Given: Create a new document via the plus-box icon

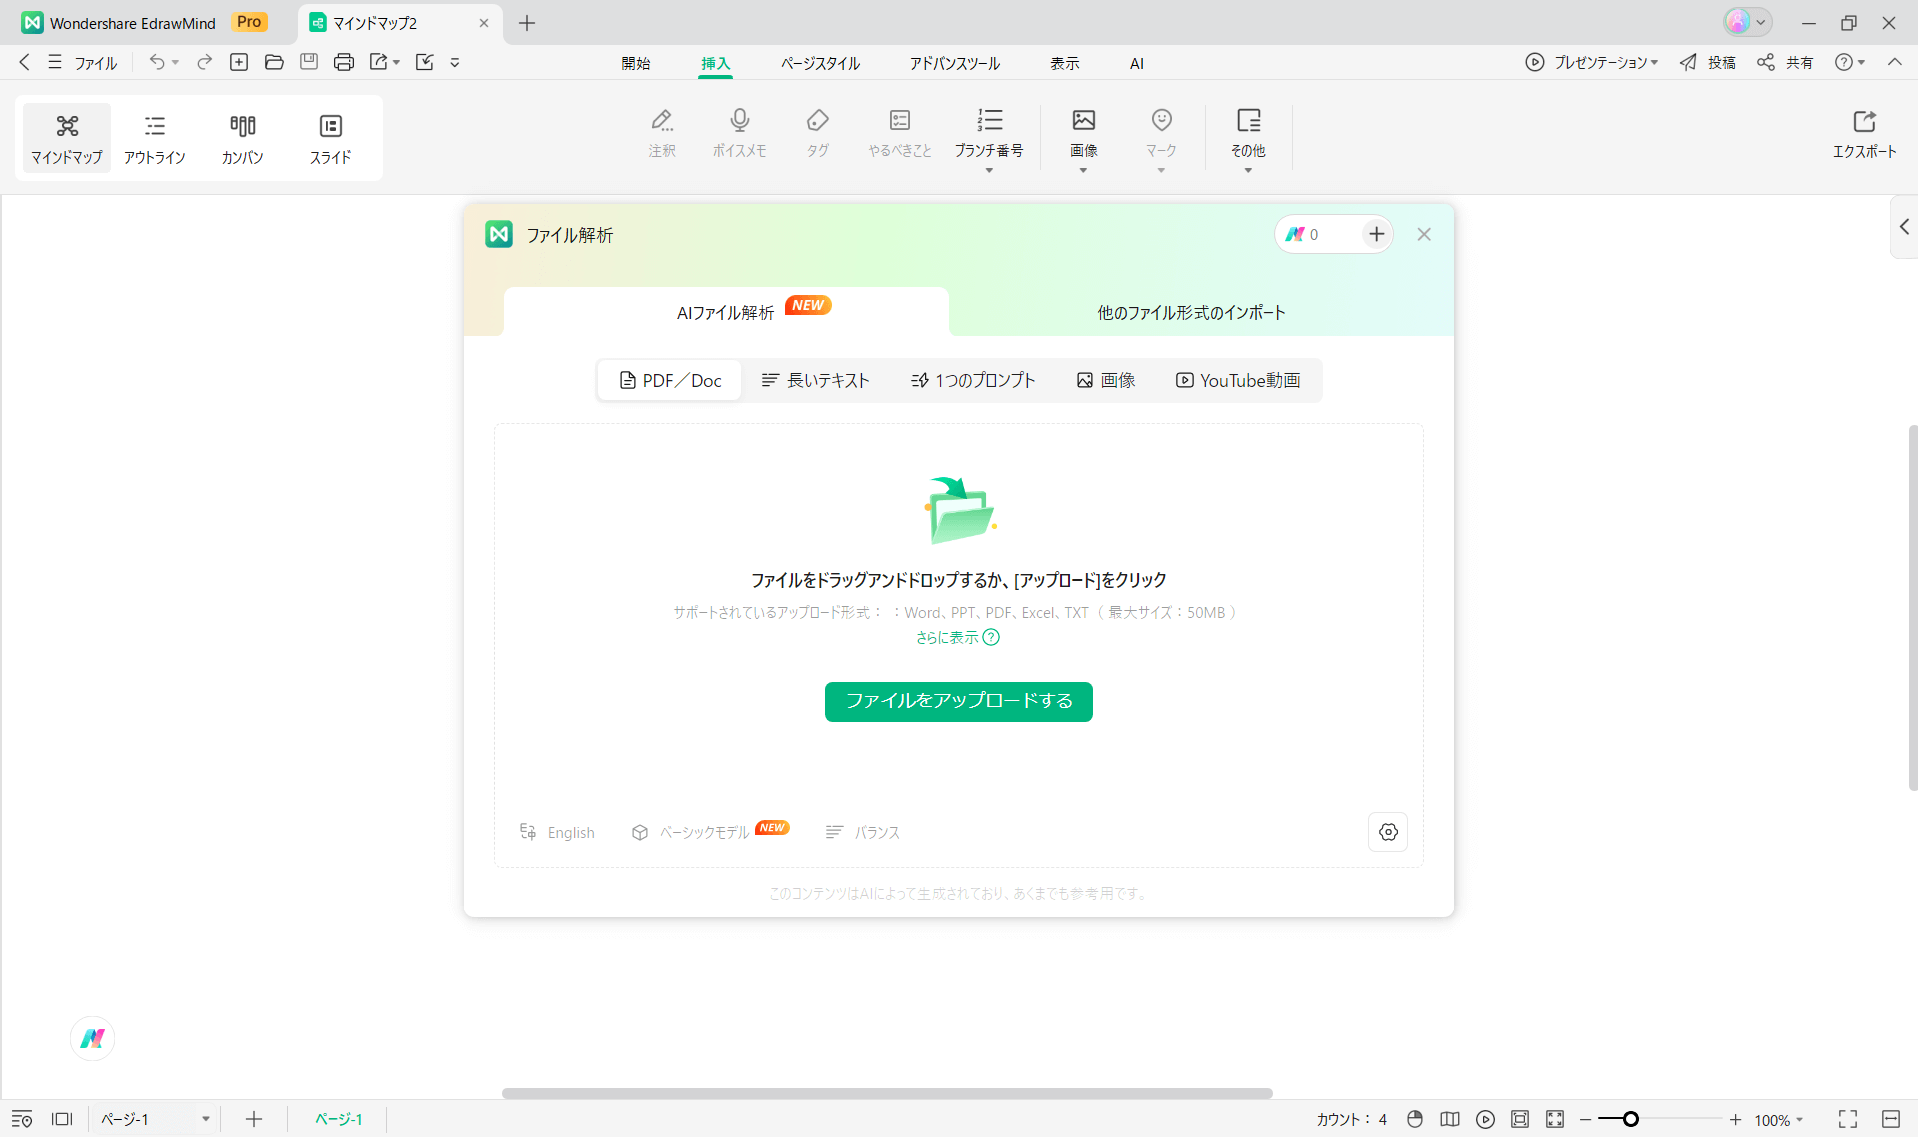Looking at the screenshot, I should [x=239, y=62].
